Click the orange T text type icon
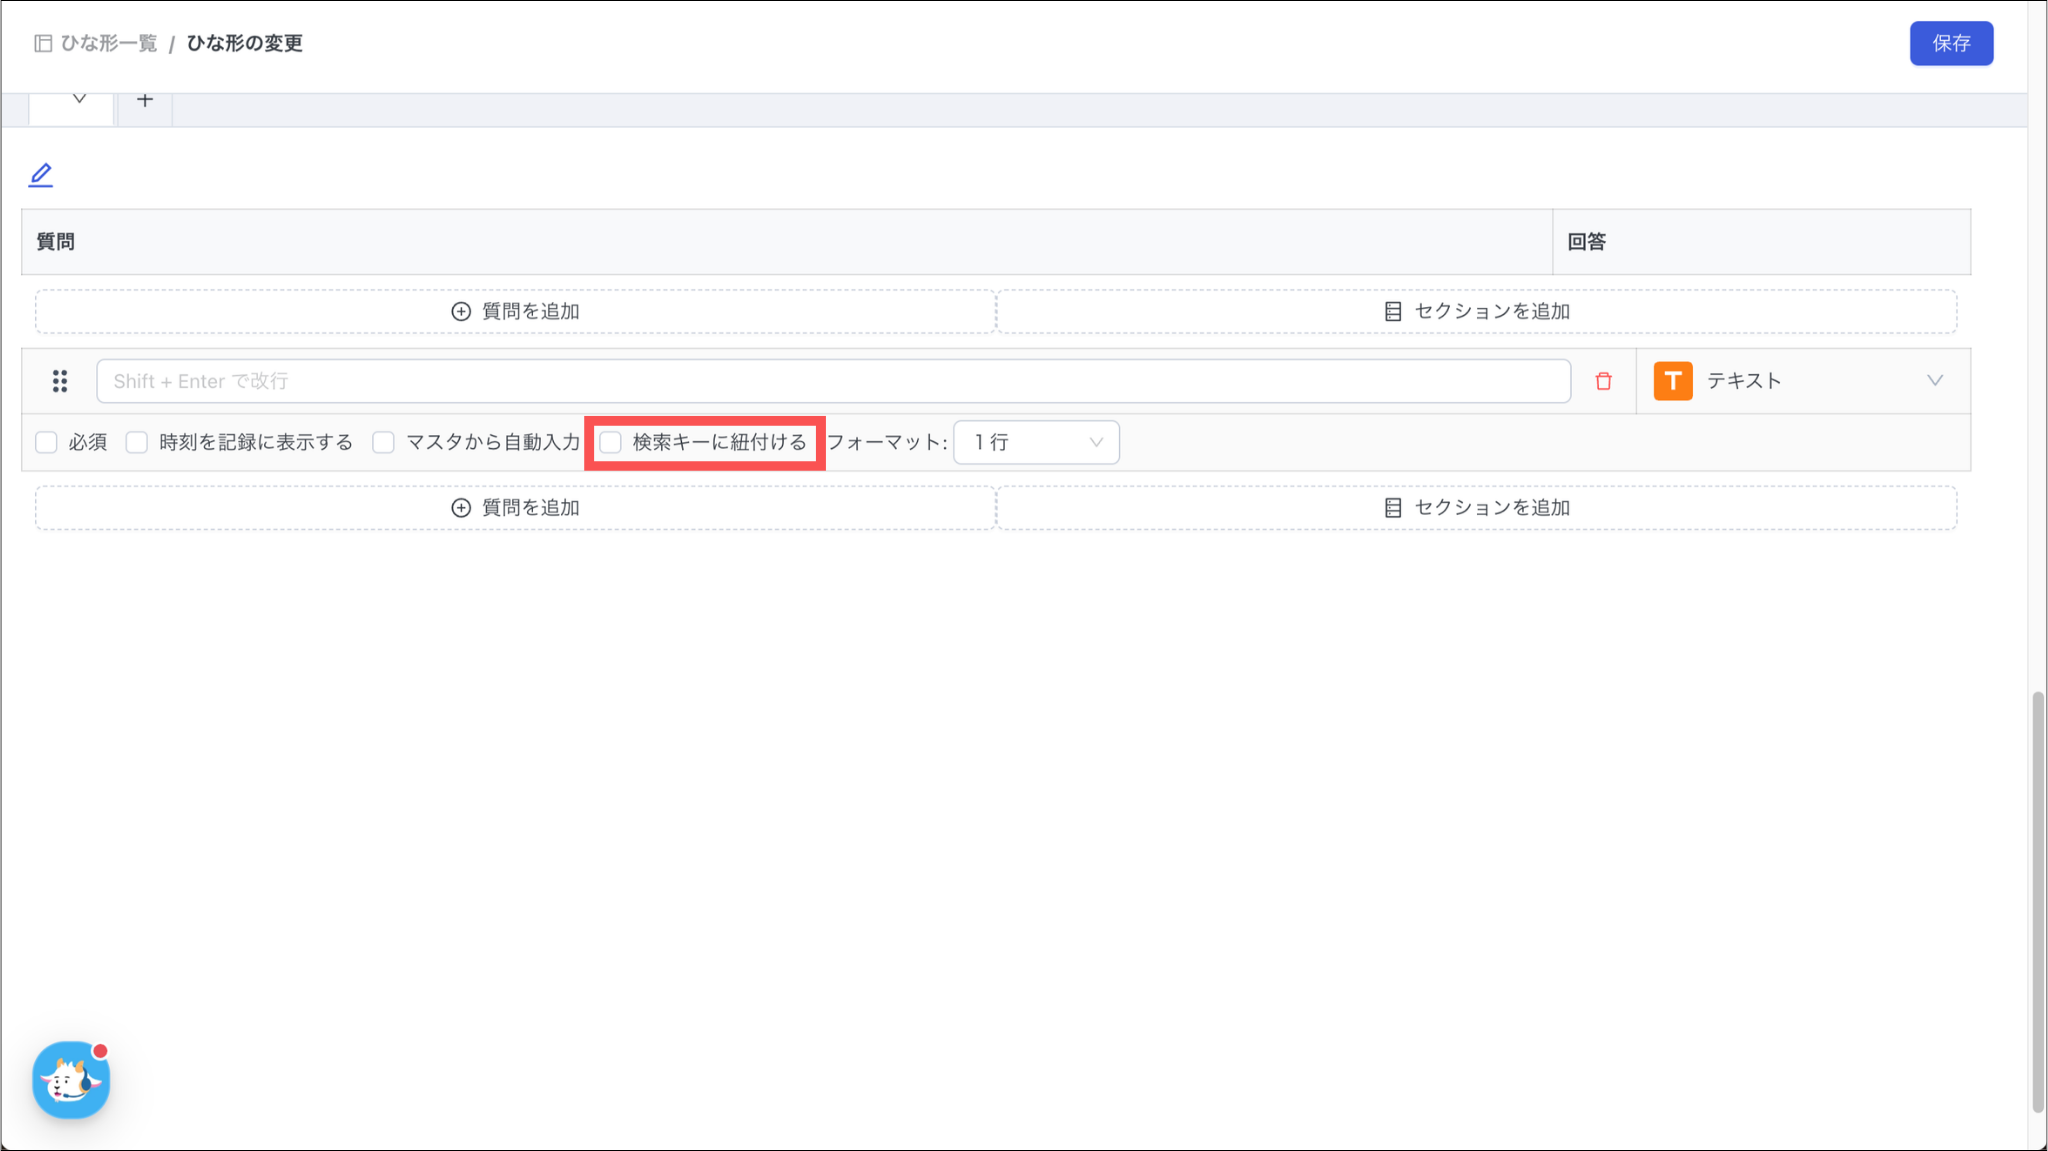The image size is (2048, 1151). point(1672,381)
